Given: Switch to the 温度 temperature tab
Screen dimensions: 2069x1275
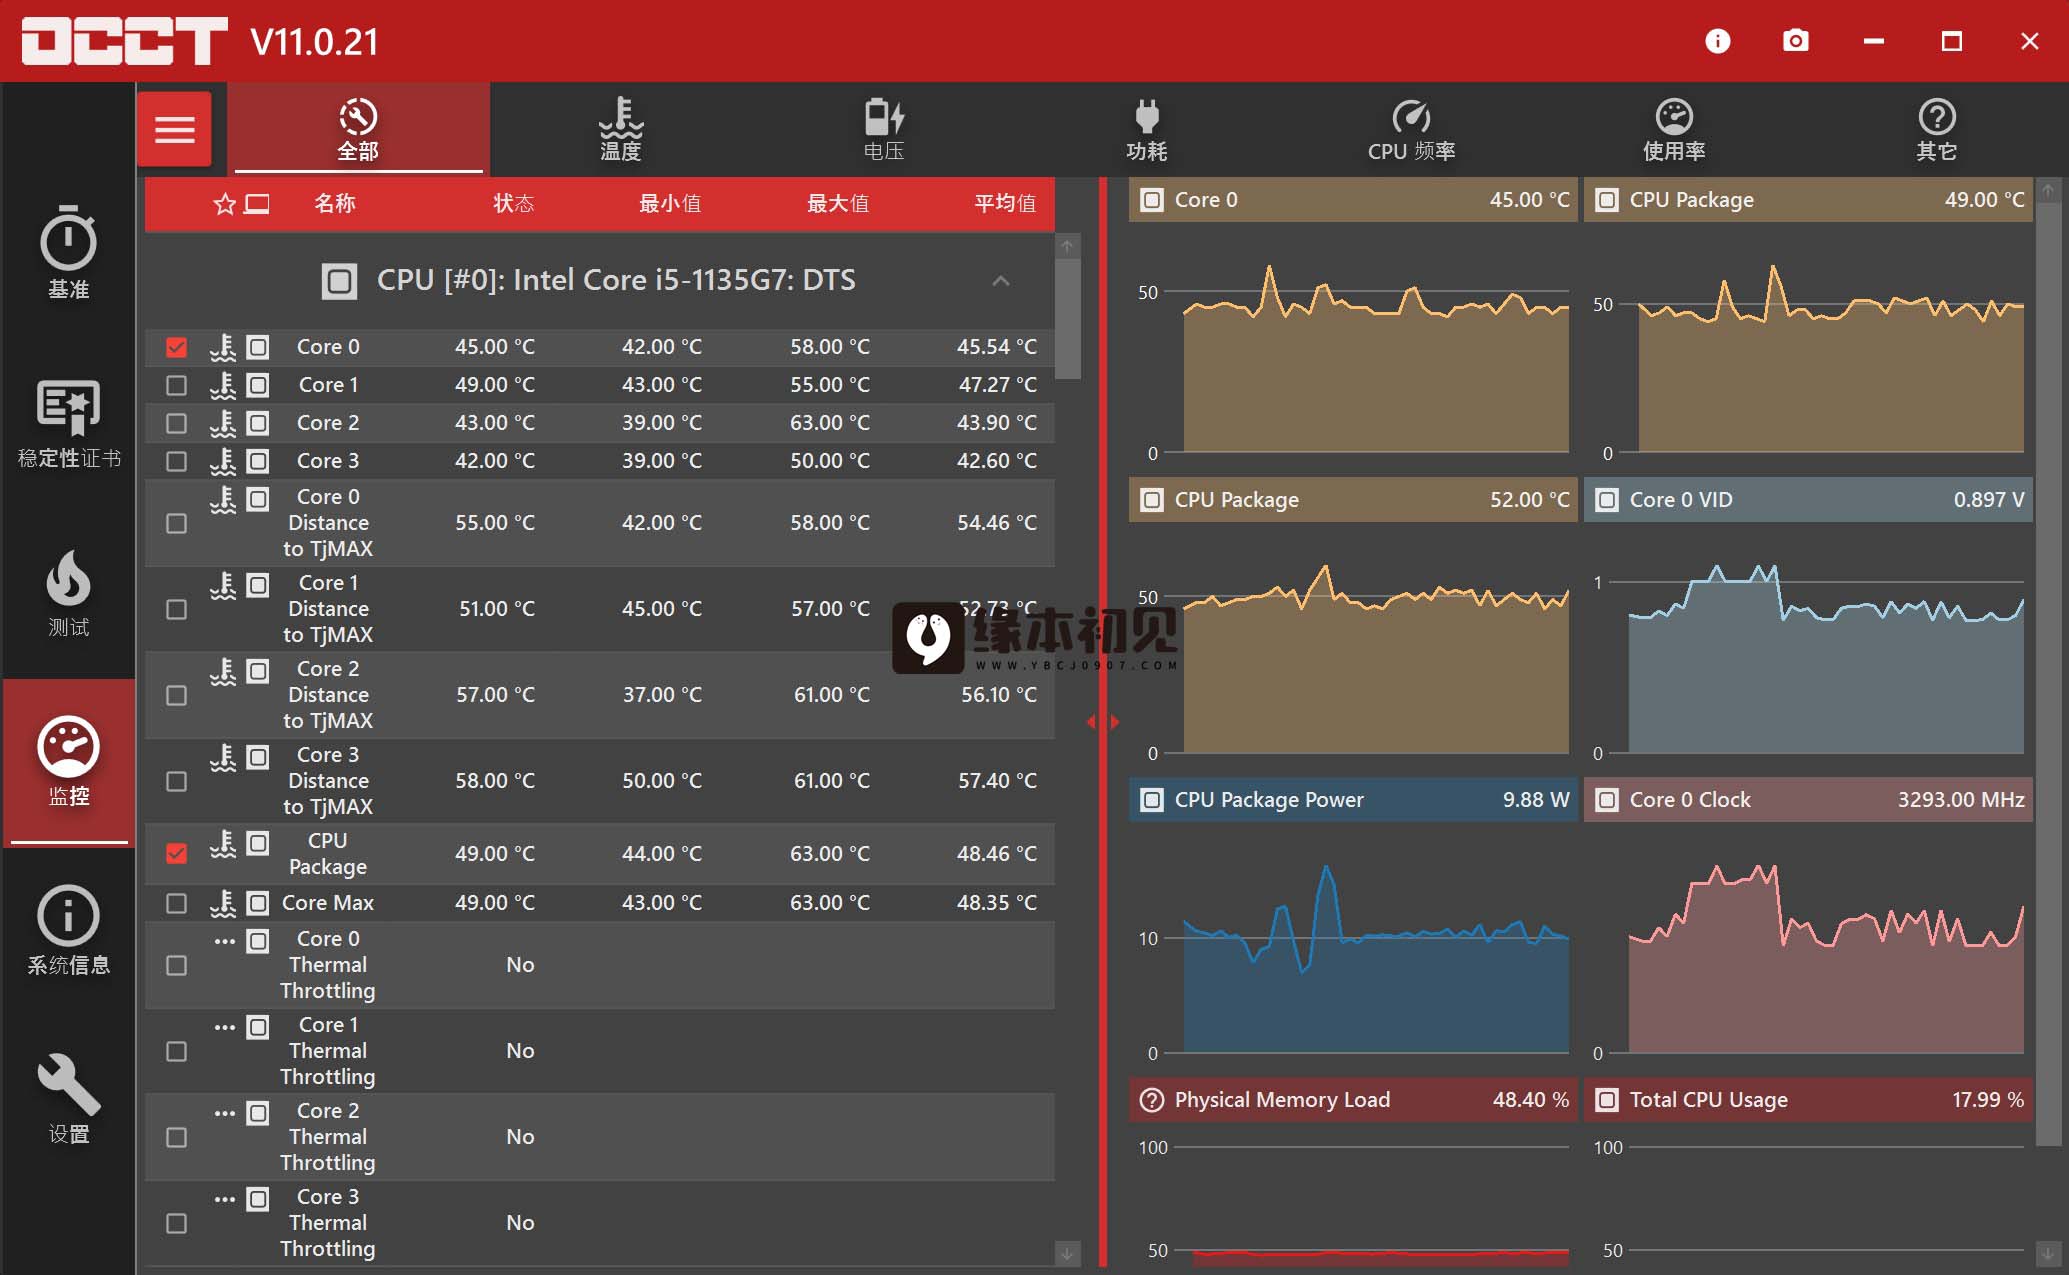Looking at the screenshot, I should coord(621,129).
